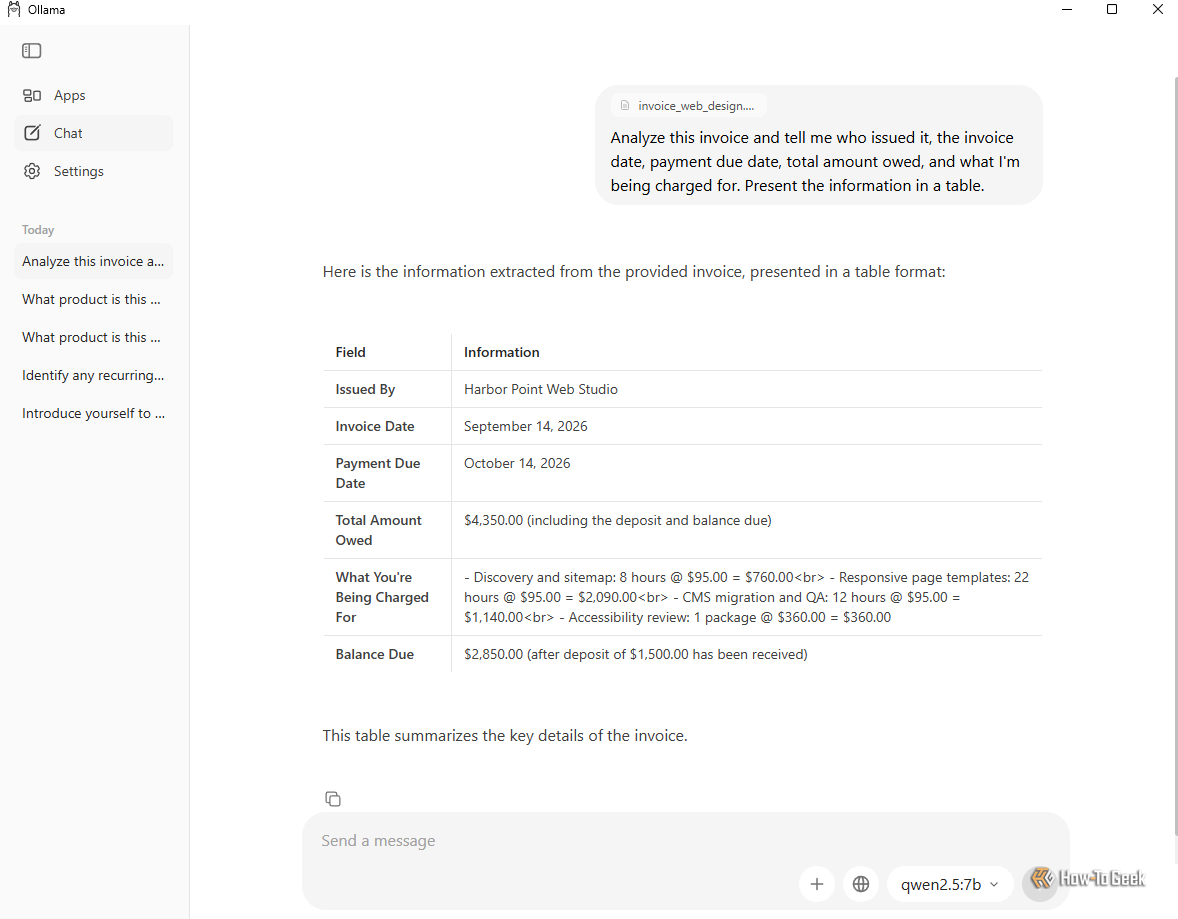
Task: Click the 'Today' history heading
Action: click(38, 230)
